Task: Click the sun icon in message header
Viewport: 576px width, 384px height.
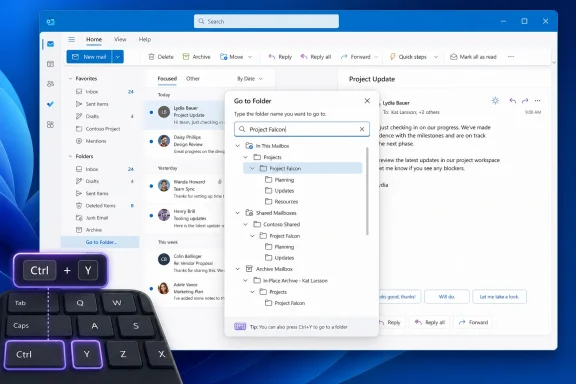Action: point(495,101)
